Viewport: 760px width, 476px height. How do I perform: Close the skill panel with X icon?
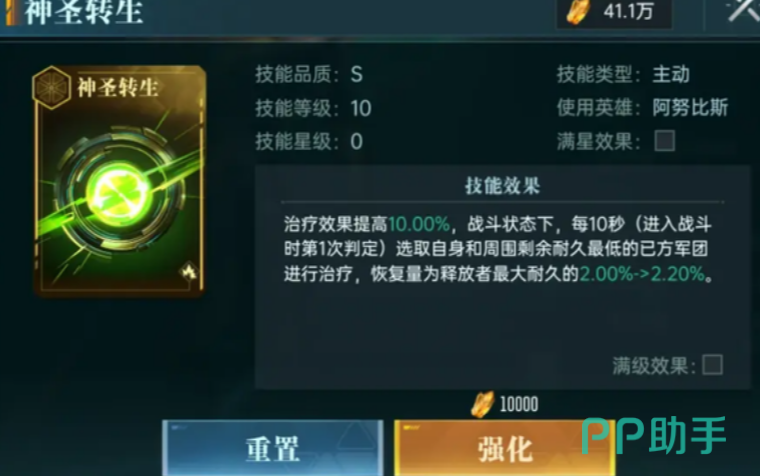742,10
